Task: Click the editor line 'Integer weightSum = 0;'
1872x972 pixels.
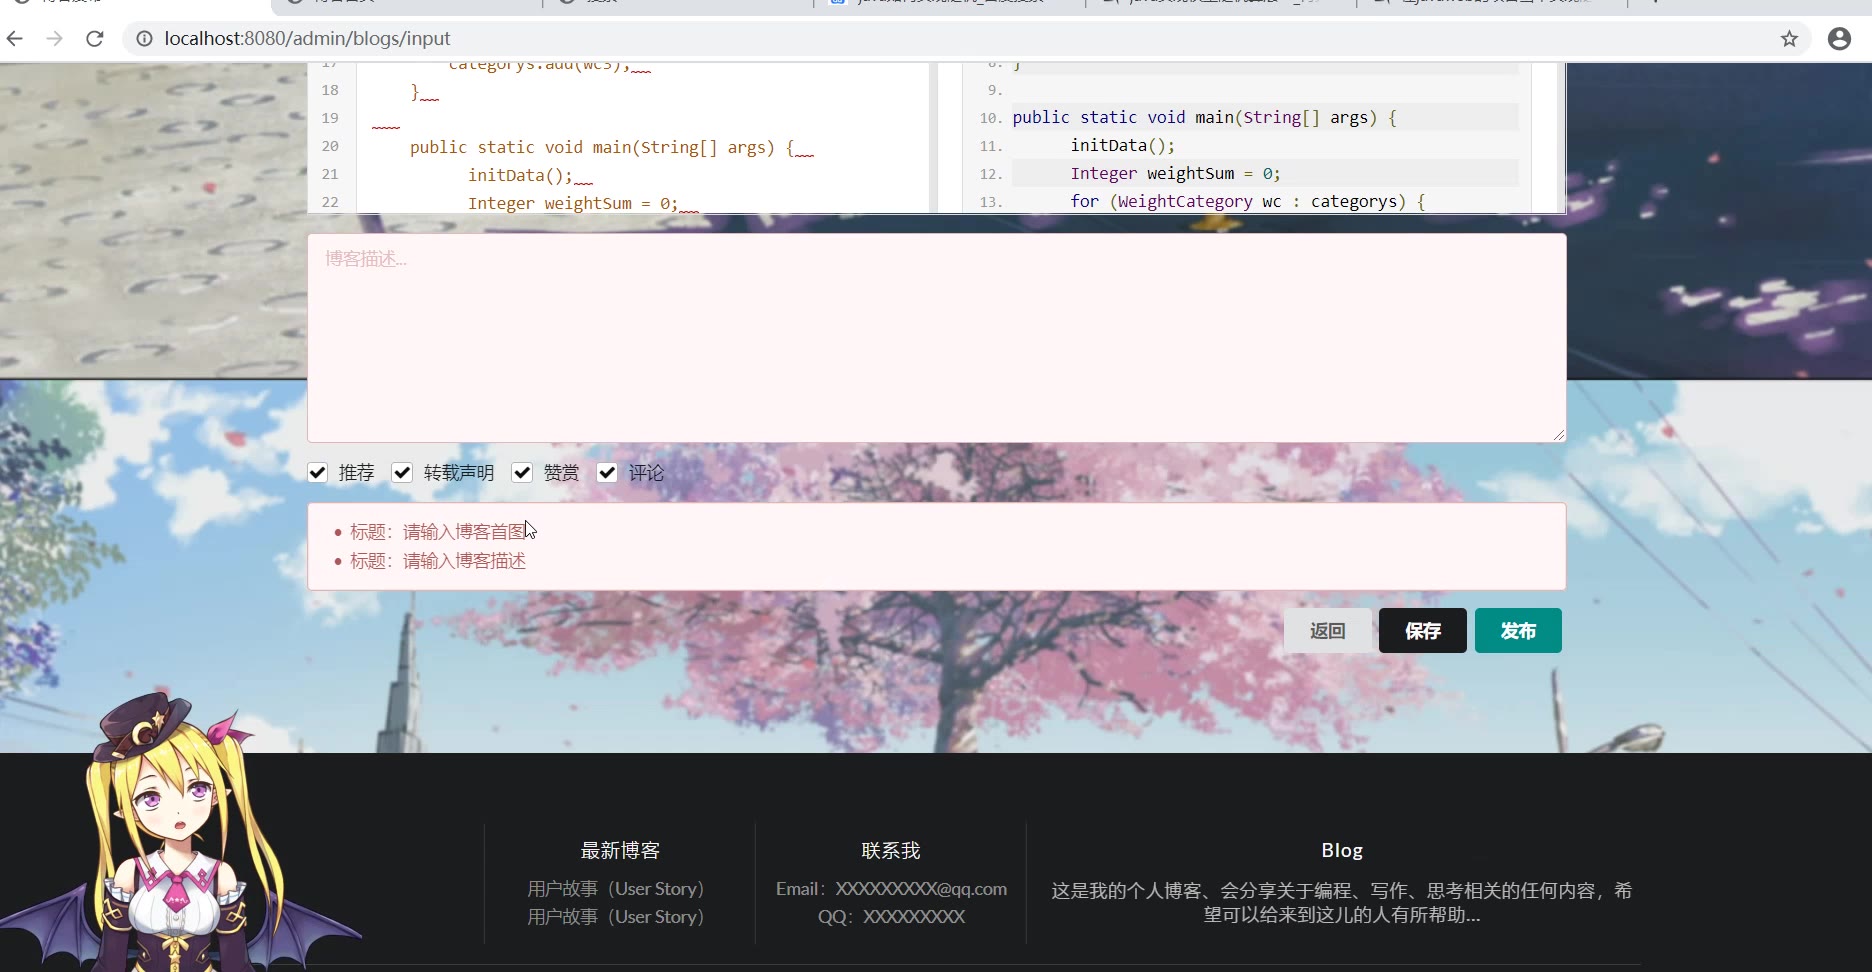Action: [x=573, y=203]
